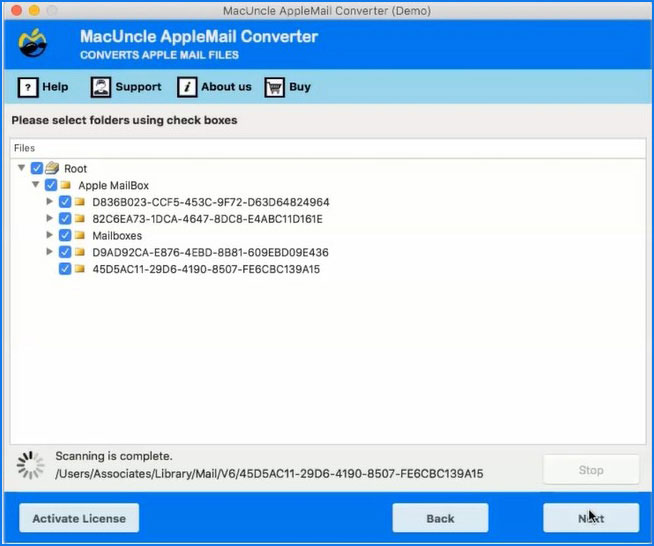Expand the D9AD92CA-E876 folder
Viewport: 654px width, 546px height.
(49, 252)
